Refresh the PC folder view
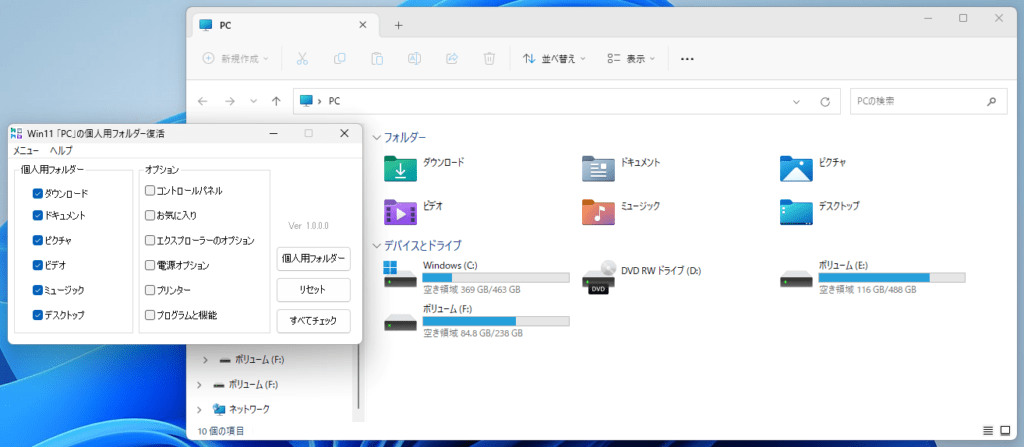1024x447 pixels. pos(825,102)
